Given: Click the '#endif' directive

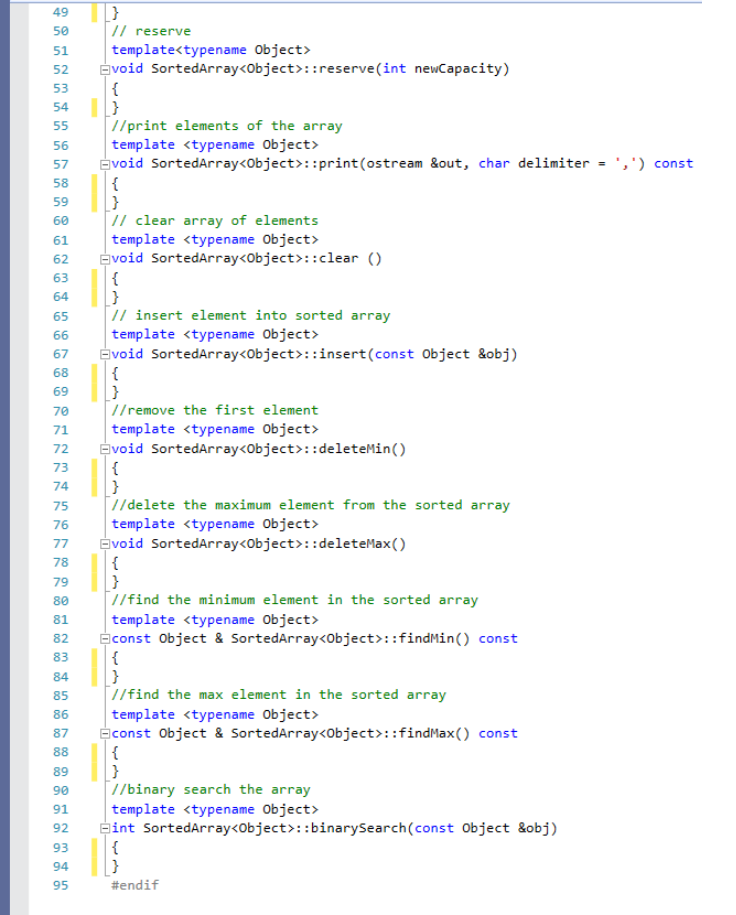Looking at the screenshot, I should tap(135, 885).
